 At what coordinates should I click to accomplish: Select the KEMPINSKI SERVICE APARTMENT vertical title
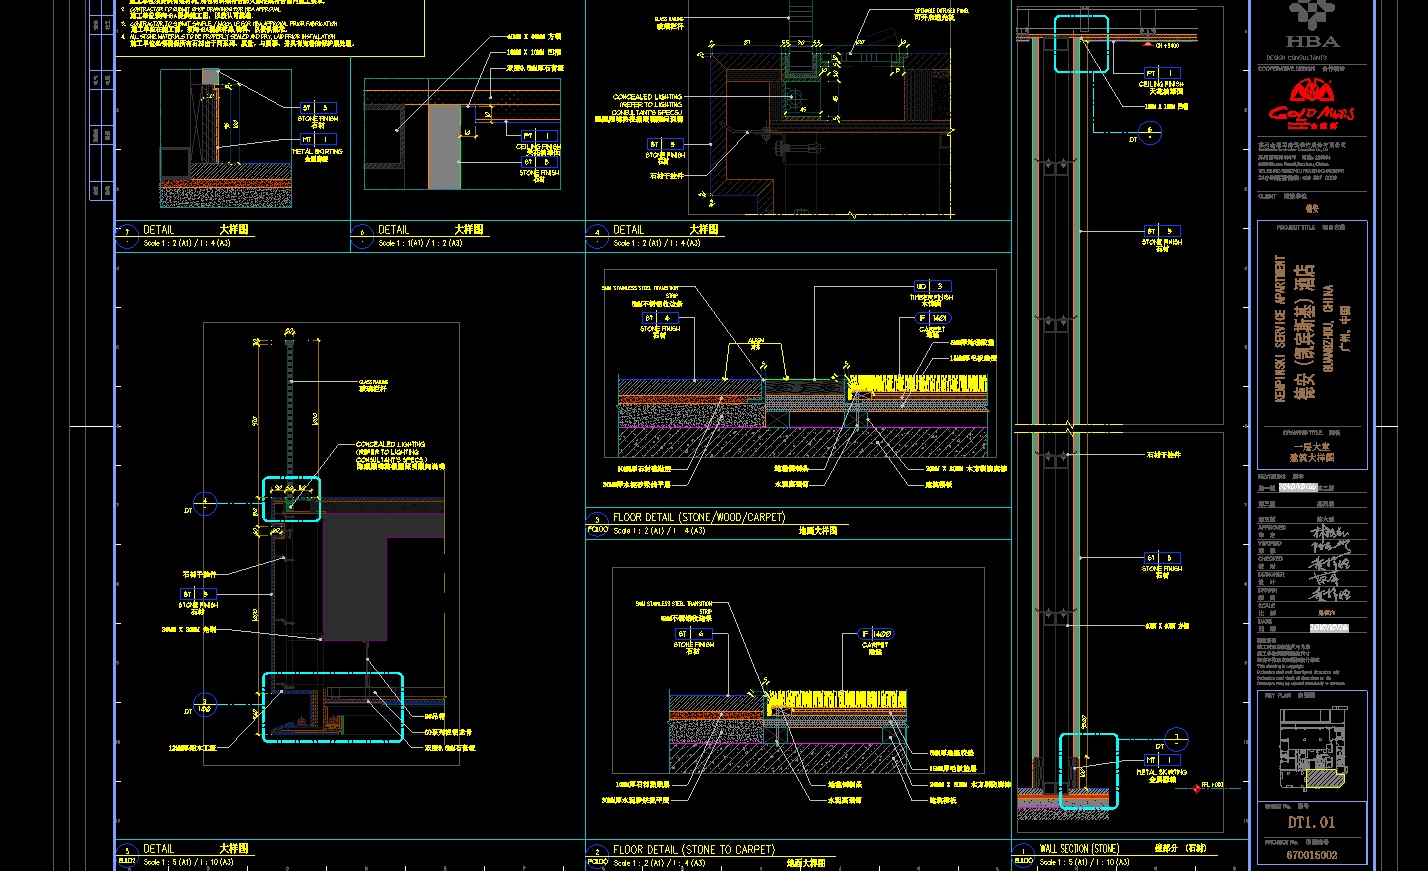click(1281, 328)
